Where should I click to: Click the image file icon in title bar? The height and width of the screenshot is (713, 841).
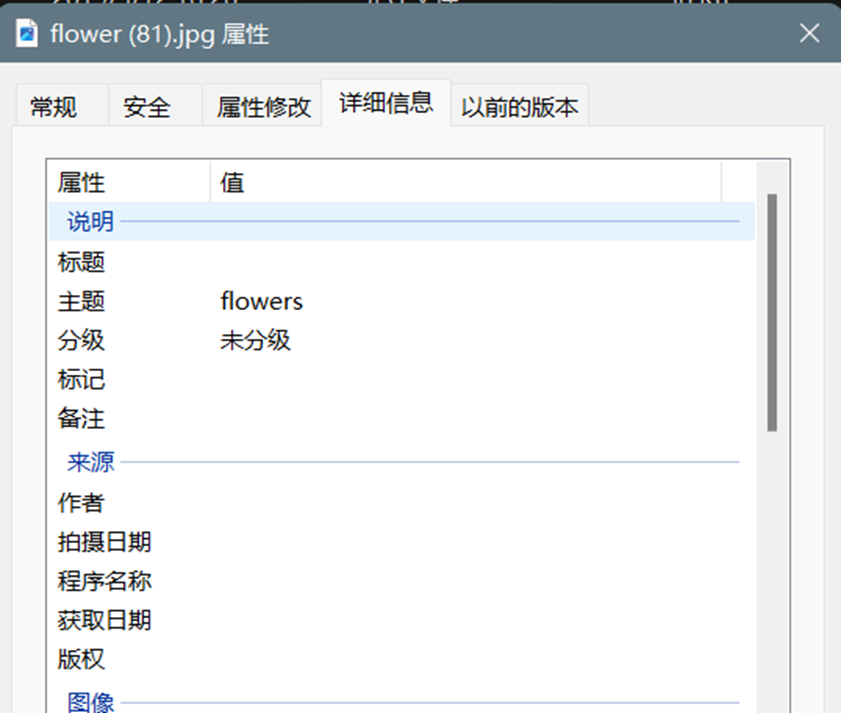point(26,34)
